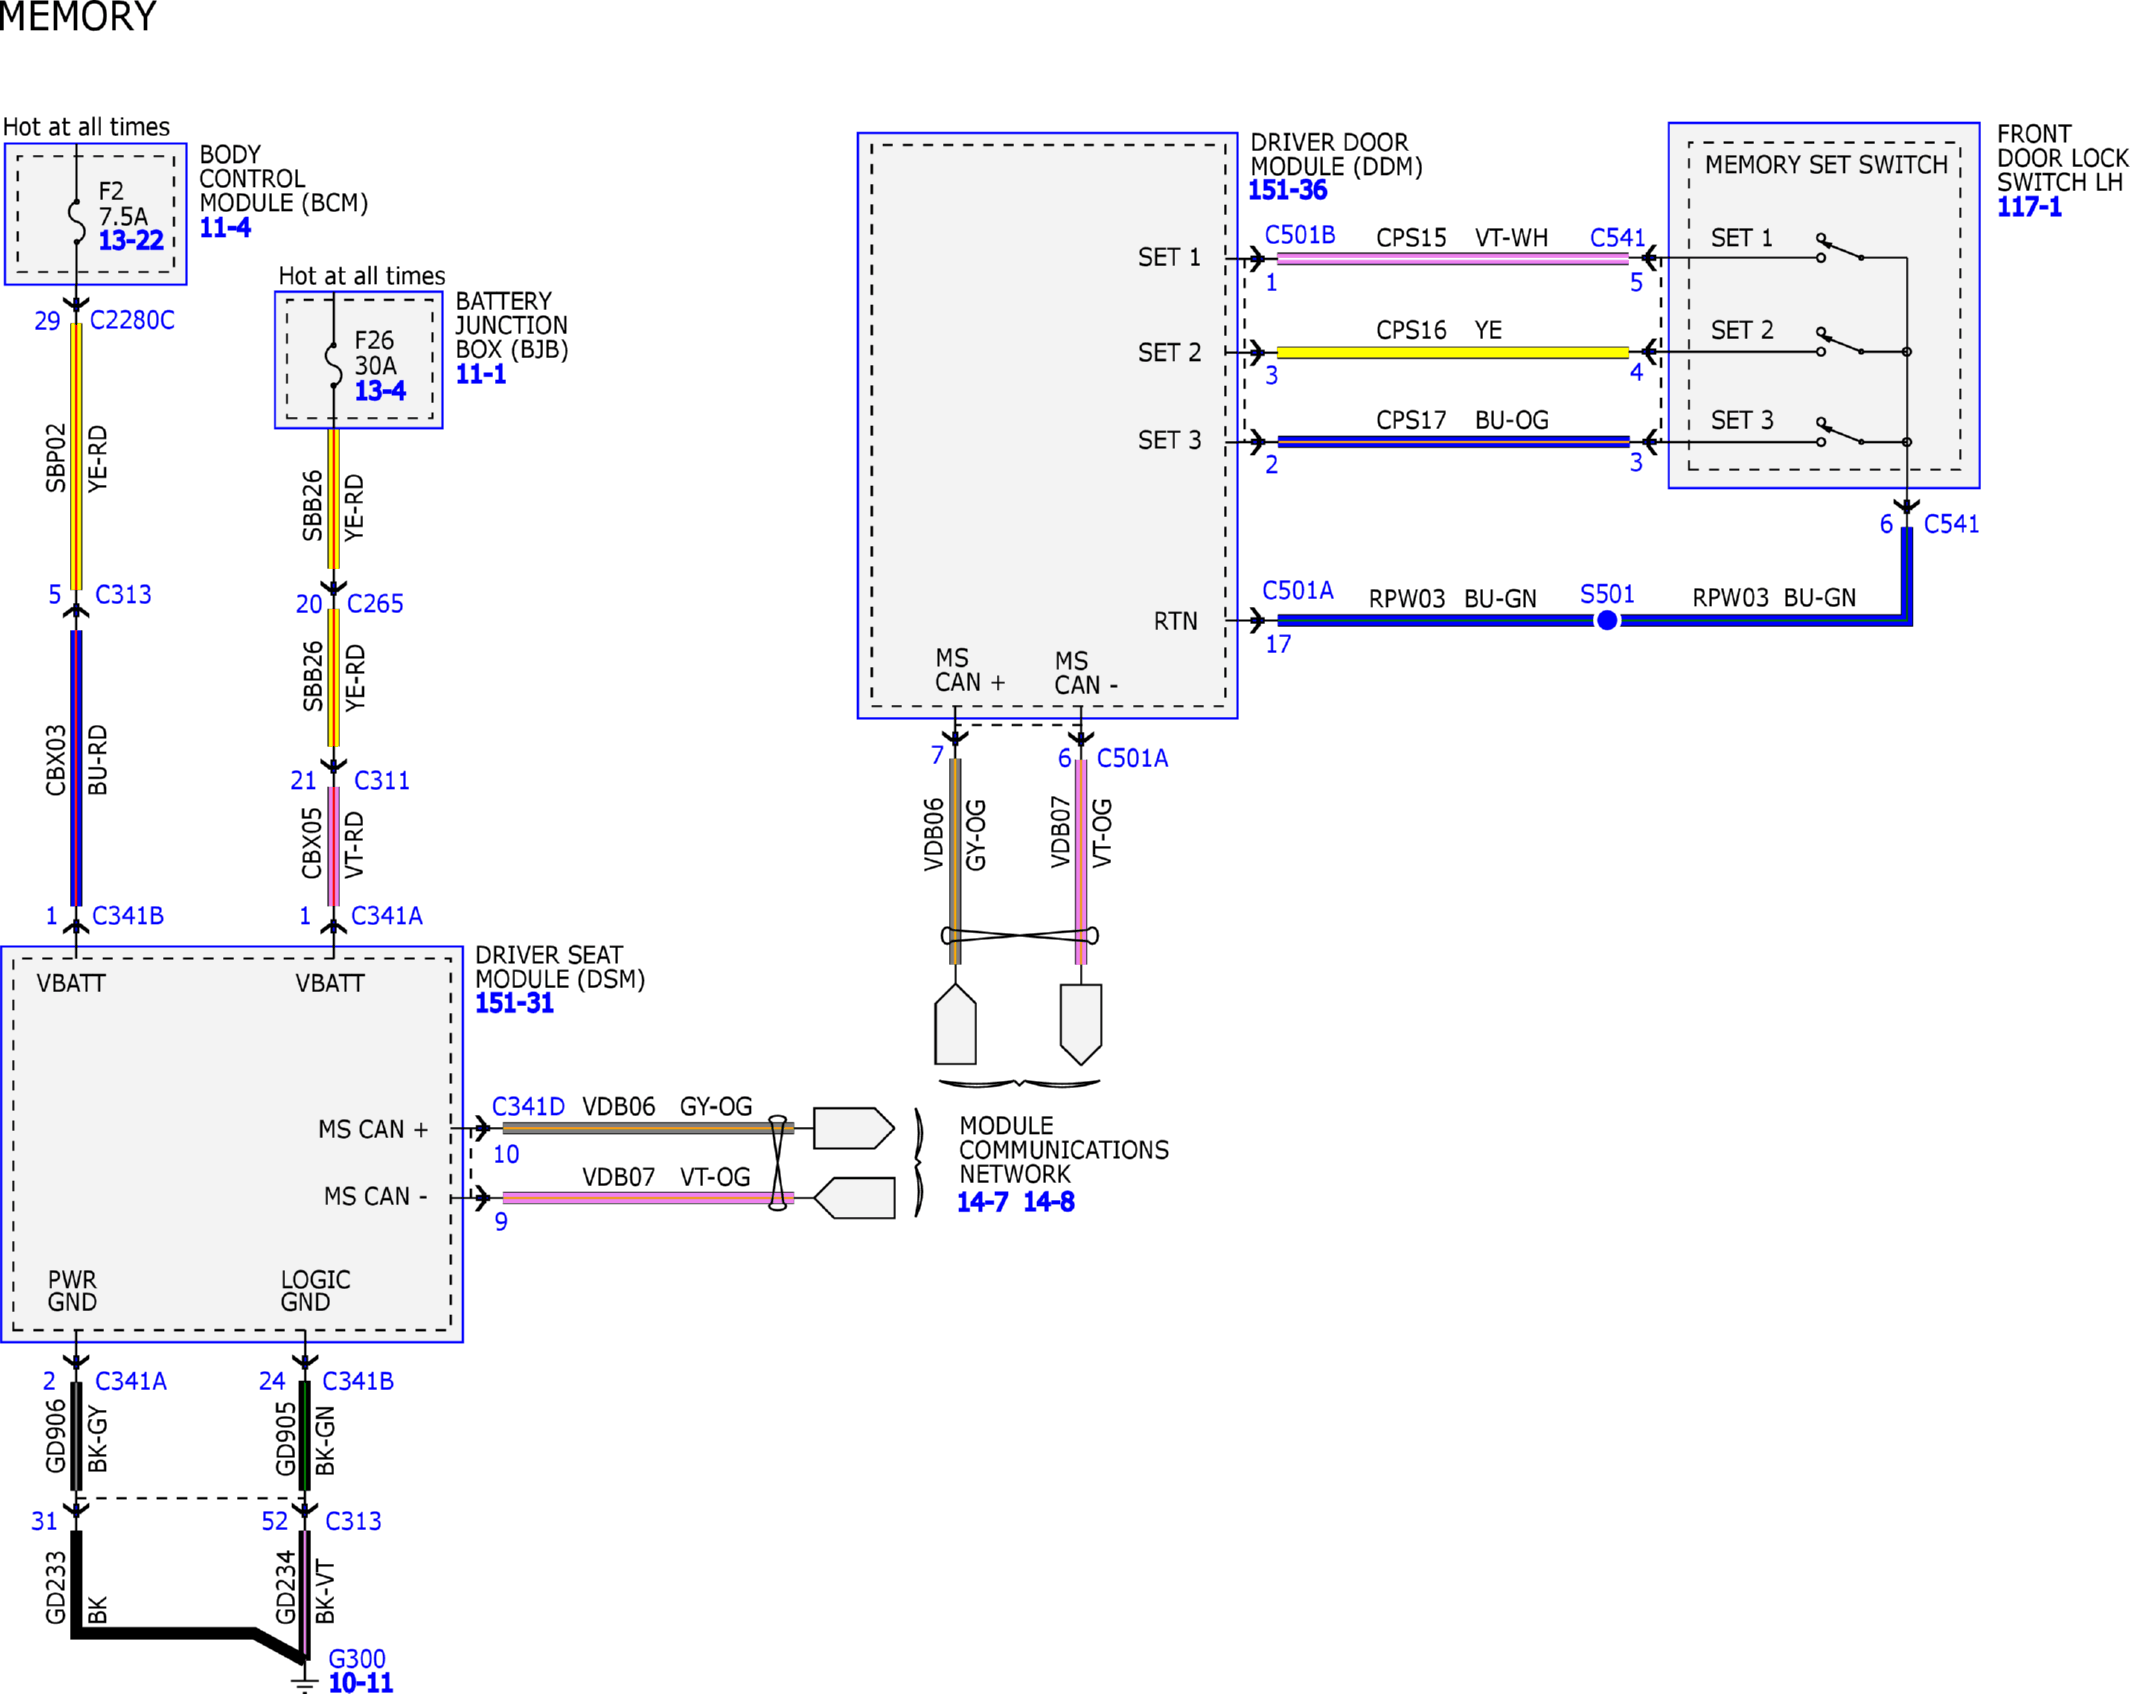Click the F26 30A fuse symbol

[x=333, y=365]
